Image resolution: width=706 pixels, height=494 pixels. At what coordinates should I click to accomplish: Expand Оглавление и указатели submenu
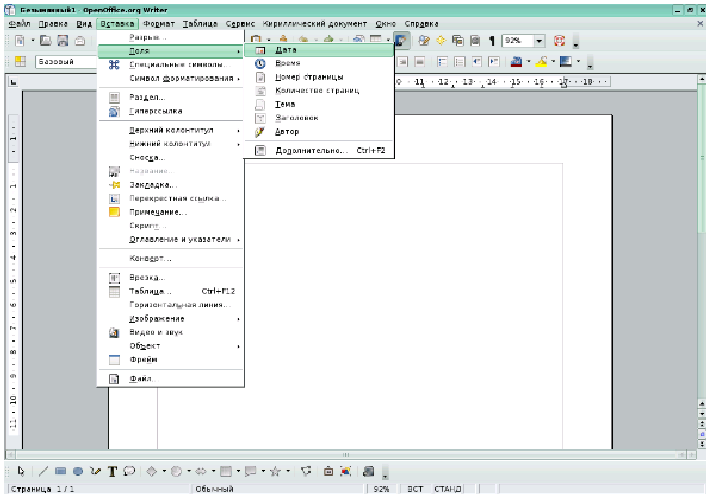click(171, 239)
